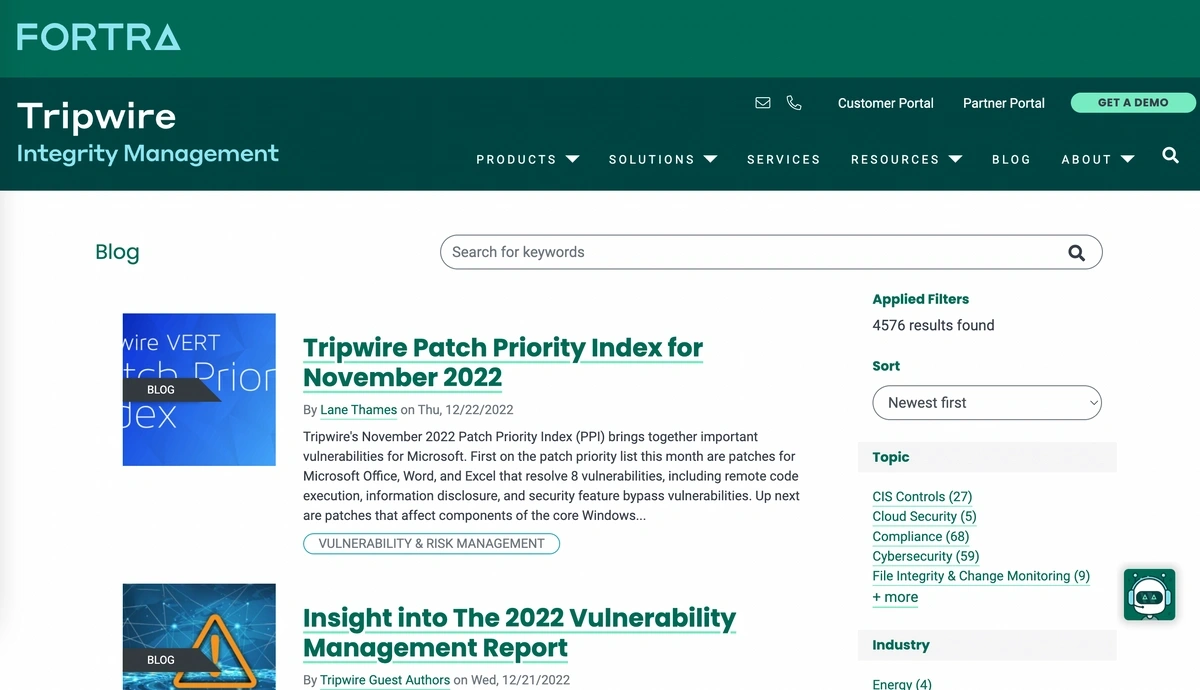Open the chatbot assistant icon
Viewport: 1200px width, 690px height.
(x=1149, y=595)
